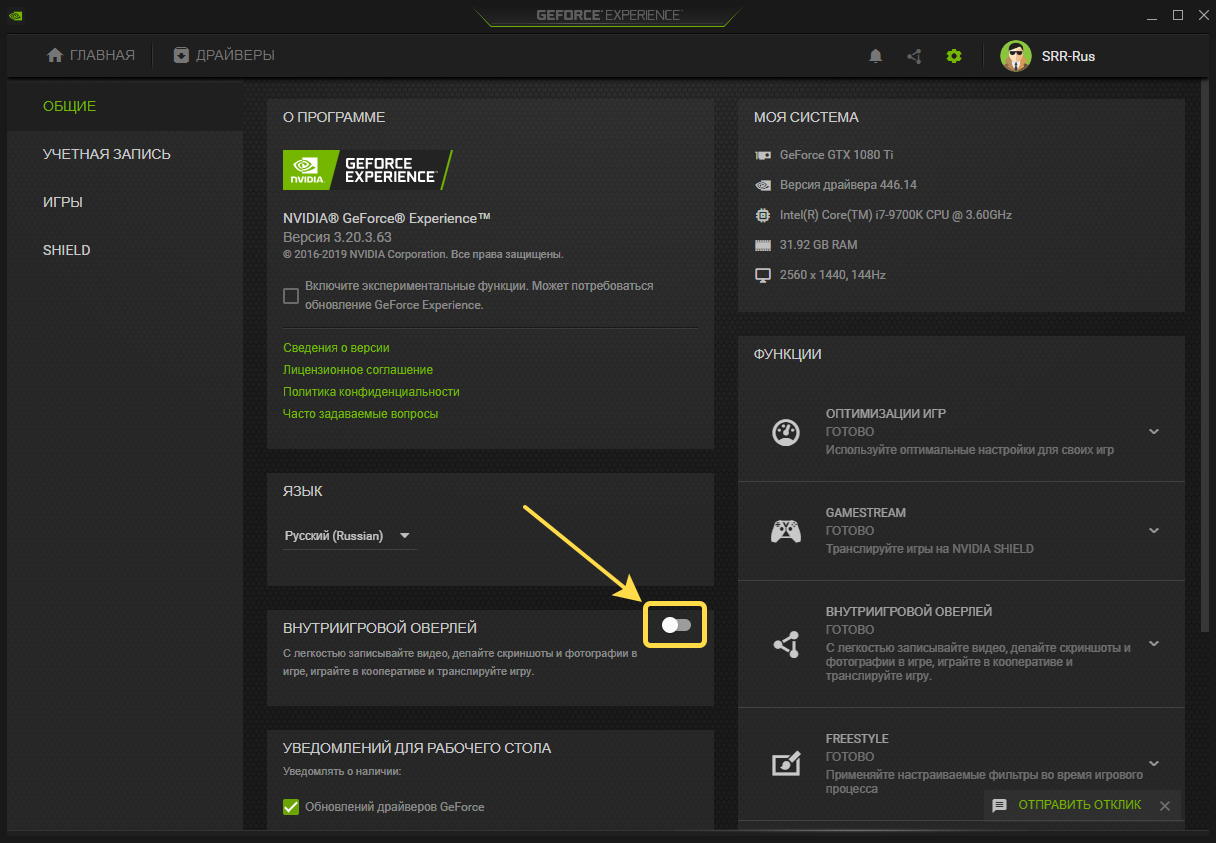Click the SRR-Rus user avatar
The width and height of the screenshot is (1216, 843).
click(1016, 56)
